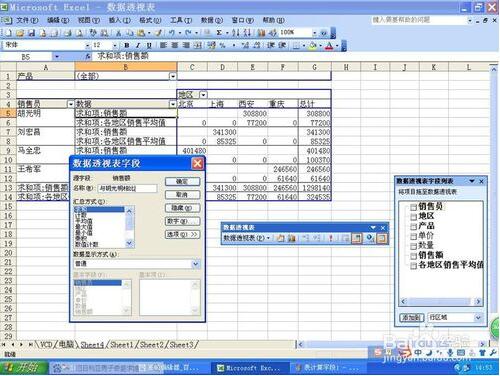Click the Merge and Center icon

coord(198,45)
